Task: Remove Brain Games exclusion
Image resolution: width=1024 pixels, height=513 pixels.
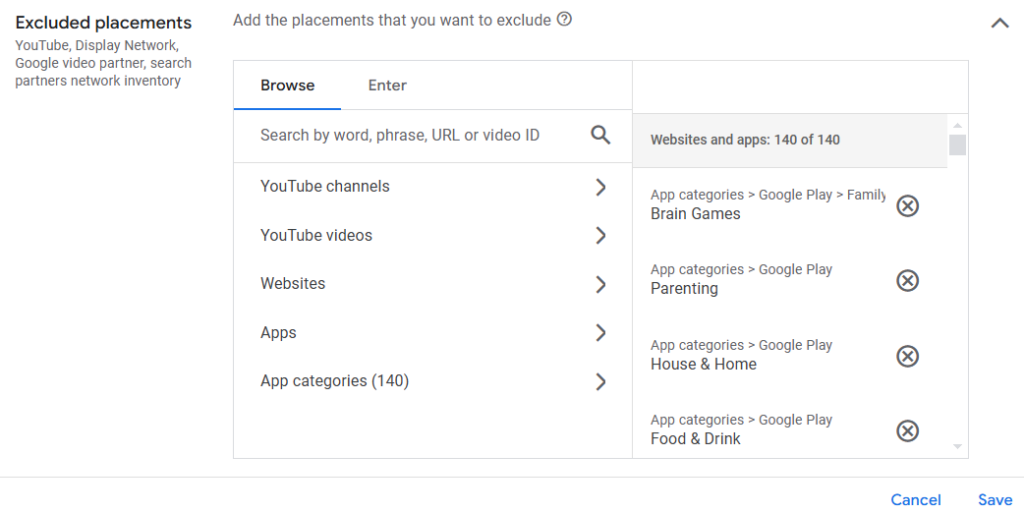Action: (x=907, y=206)
